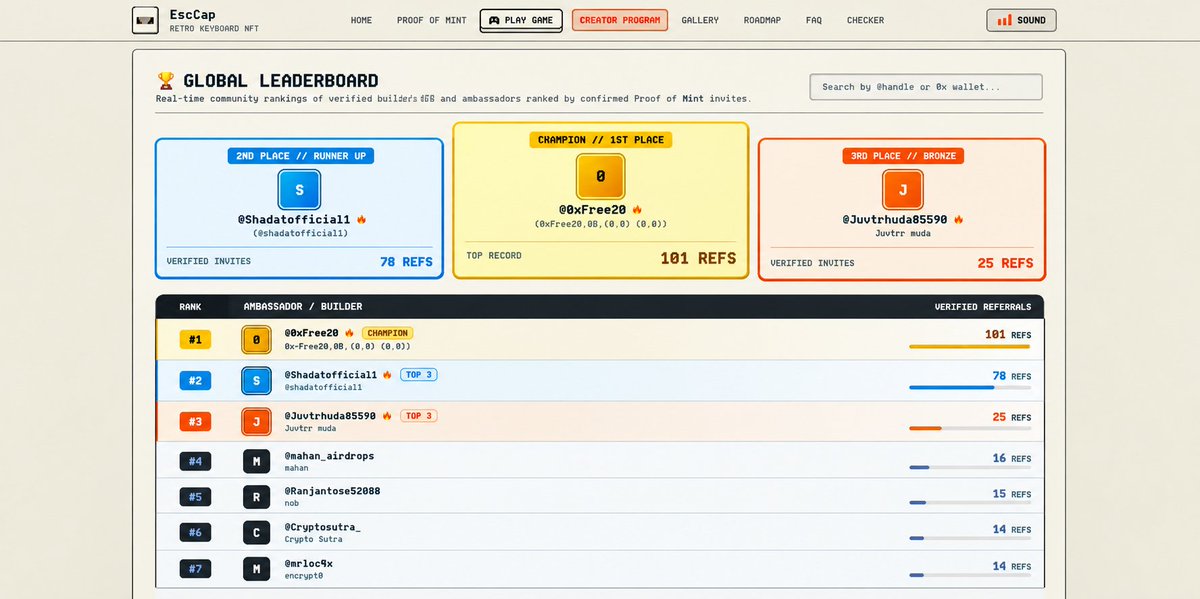Screen dimensions: 1200x599
Task: Click the #6 rank badge
Action: 195,533
